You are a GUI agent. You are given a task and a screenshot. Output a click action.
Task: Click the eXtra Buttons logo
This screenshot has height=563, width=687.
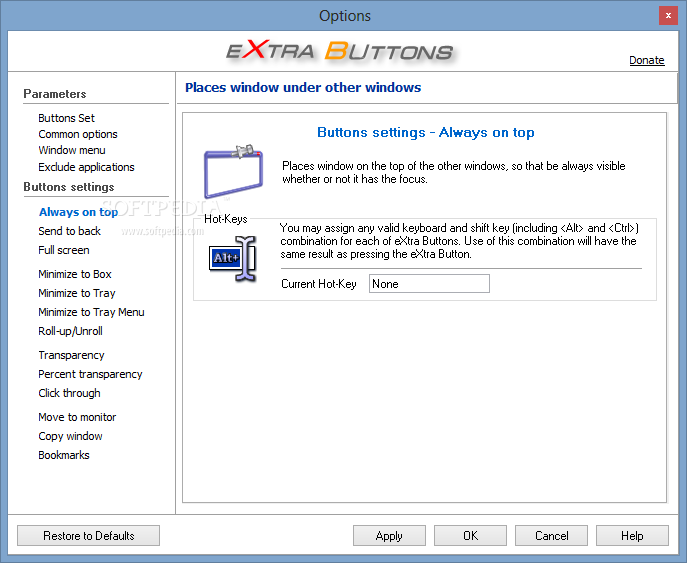point(340,51)
